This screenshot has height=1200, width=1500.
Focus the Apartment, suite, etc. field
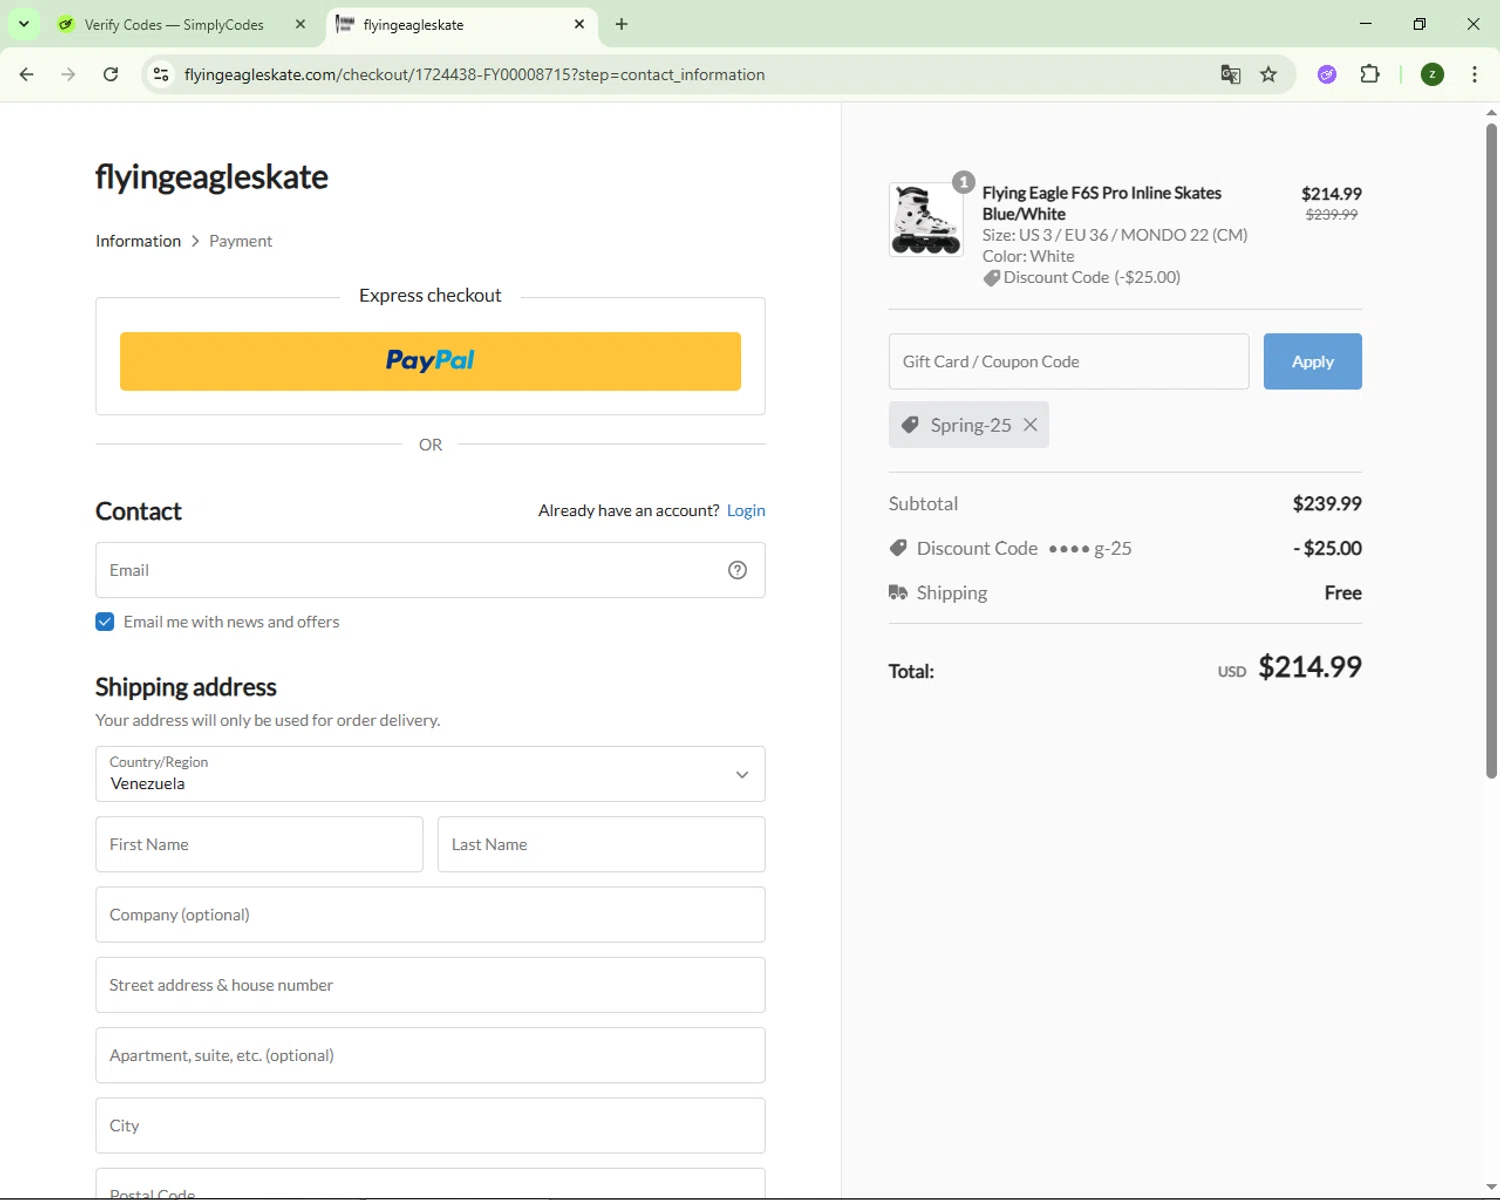click(x=430, y=1055)
